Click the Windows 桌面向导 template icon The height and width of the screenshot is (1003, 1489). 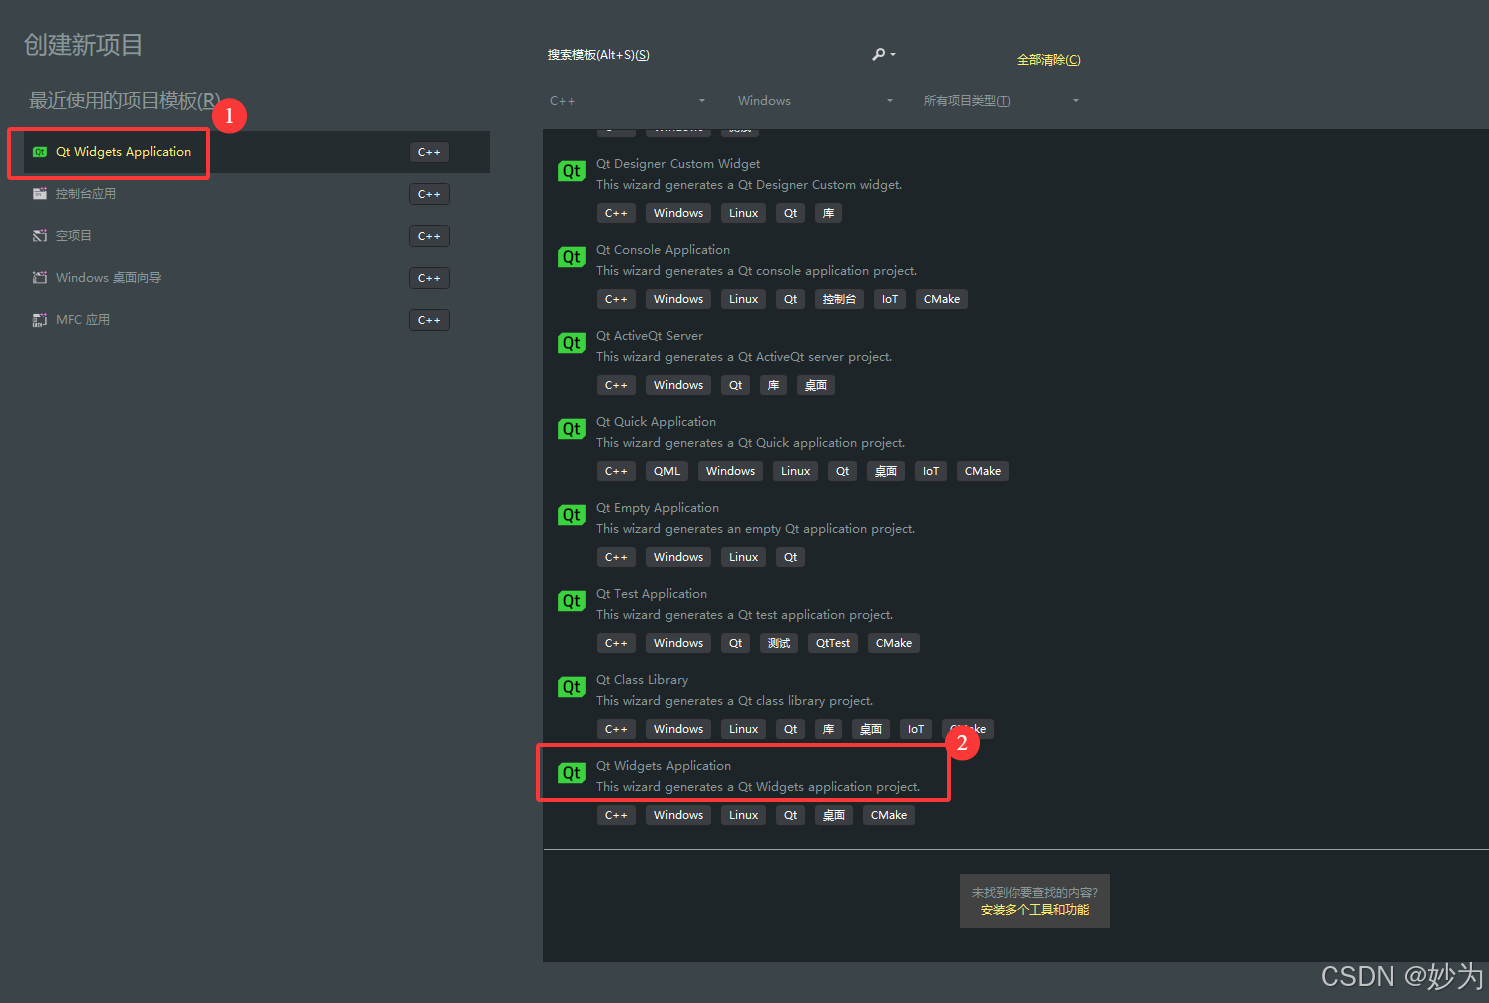(40, 278)
